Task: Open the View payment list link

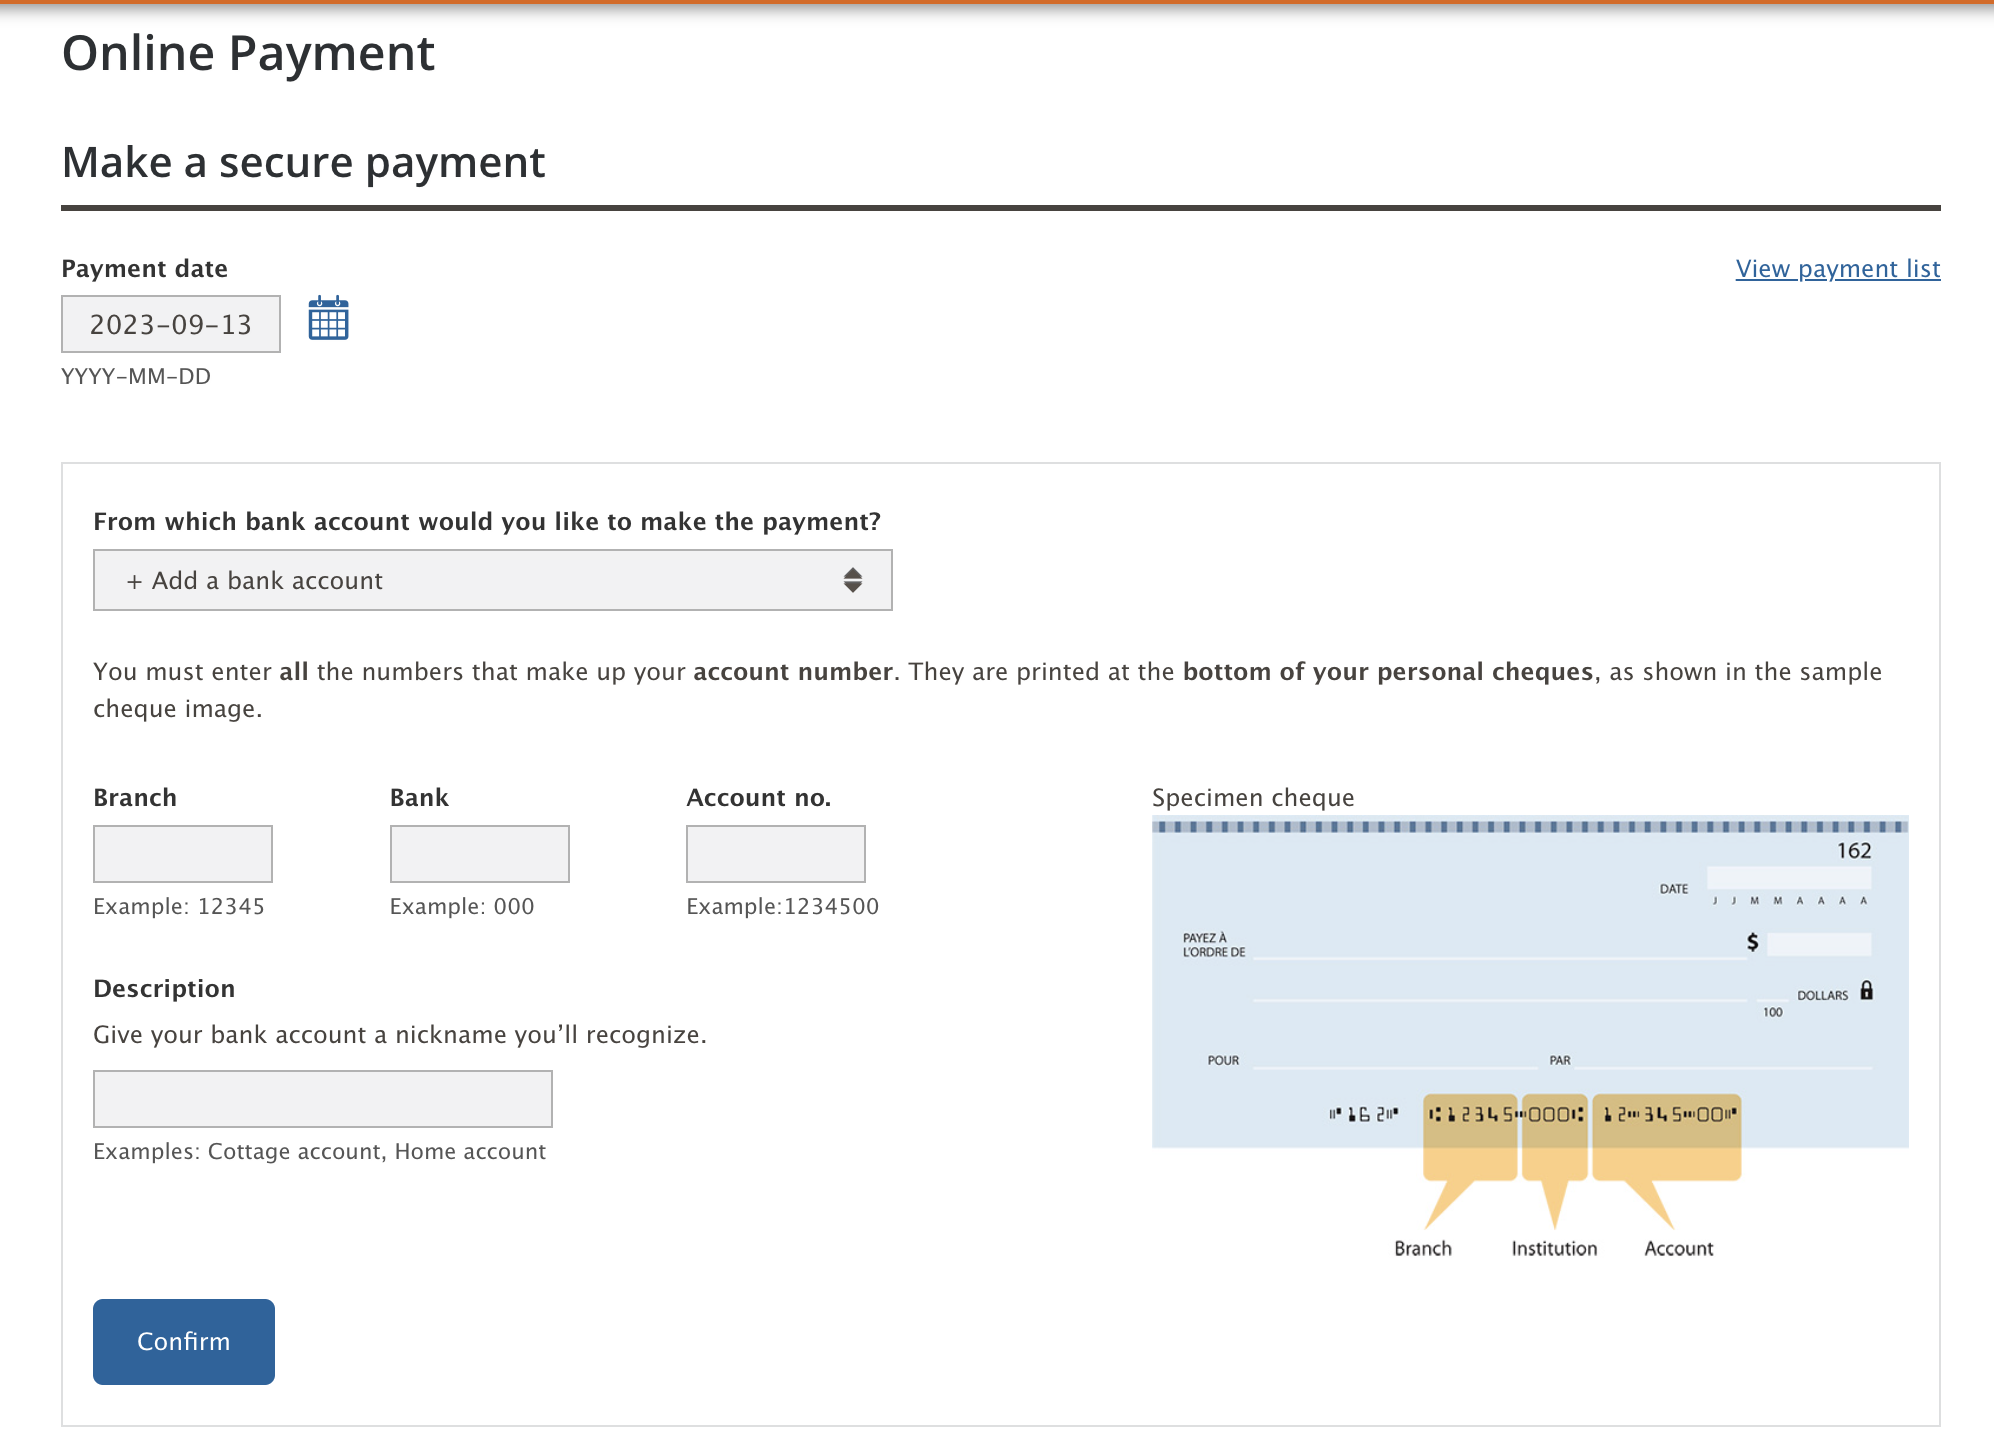Action: (1837, 269)
